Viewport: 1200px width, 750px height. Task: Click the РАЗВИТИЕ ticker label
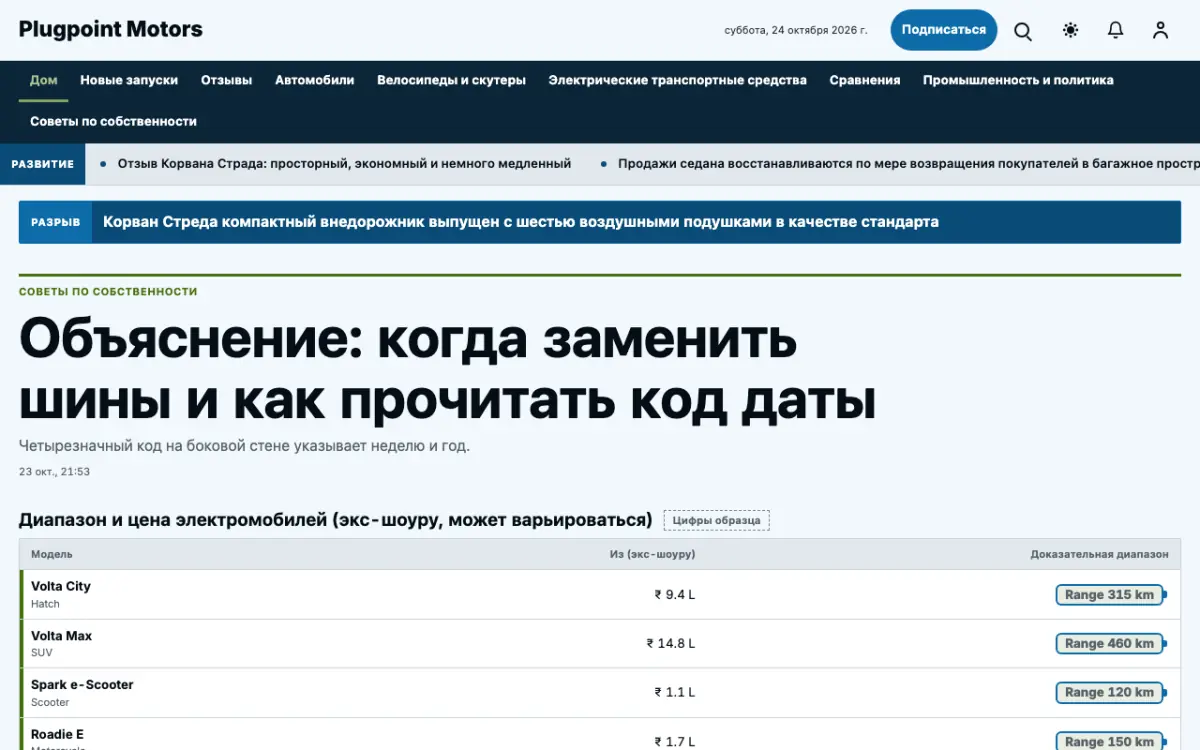click(x=43, y=164)
